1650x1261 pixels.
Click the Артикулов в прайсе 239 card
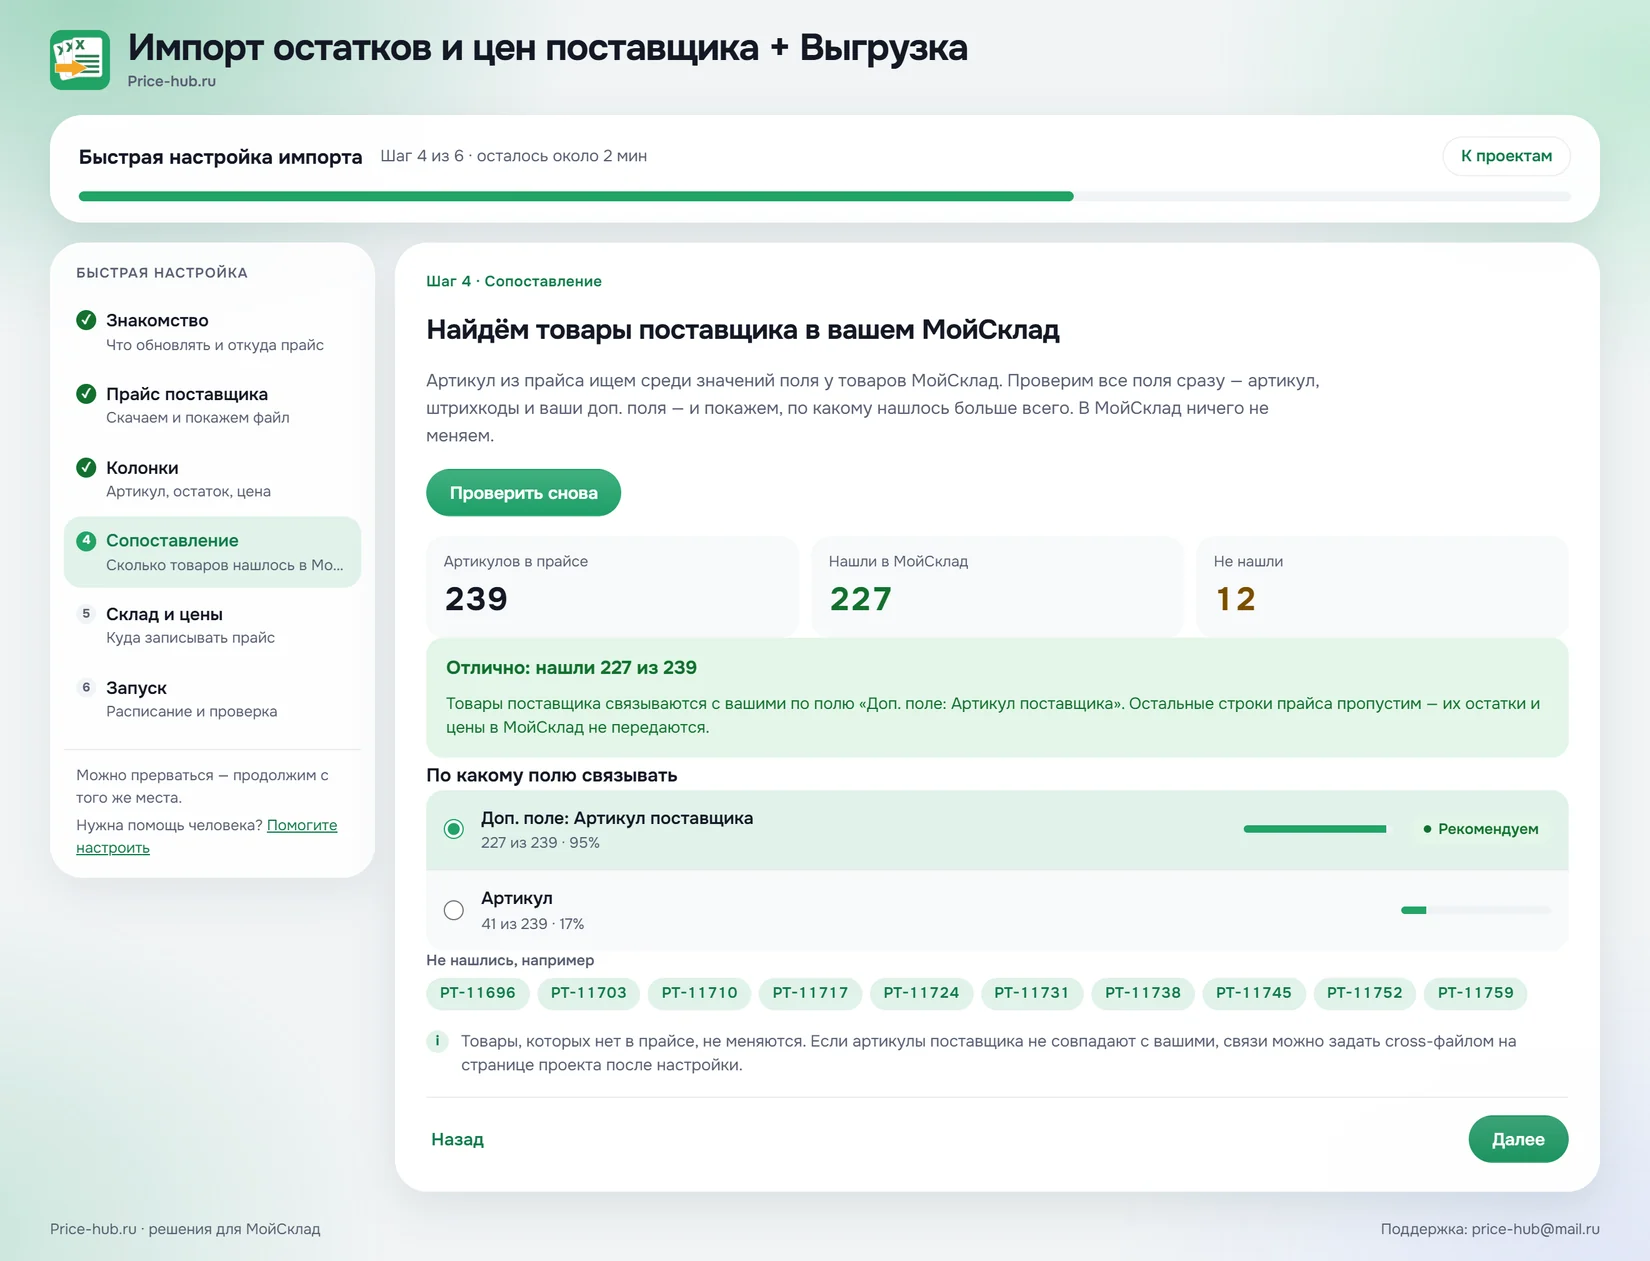(x=612, y=586)
